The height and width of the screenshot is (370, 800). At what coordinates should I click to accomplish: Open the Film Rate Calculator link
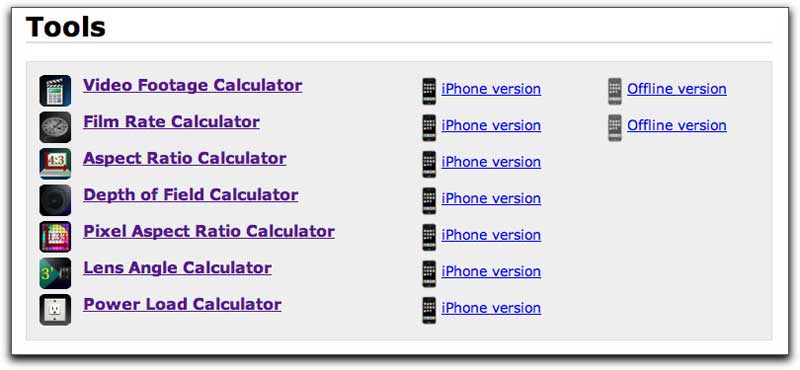[171, 122]
